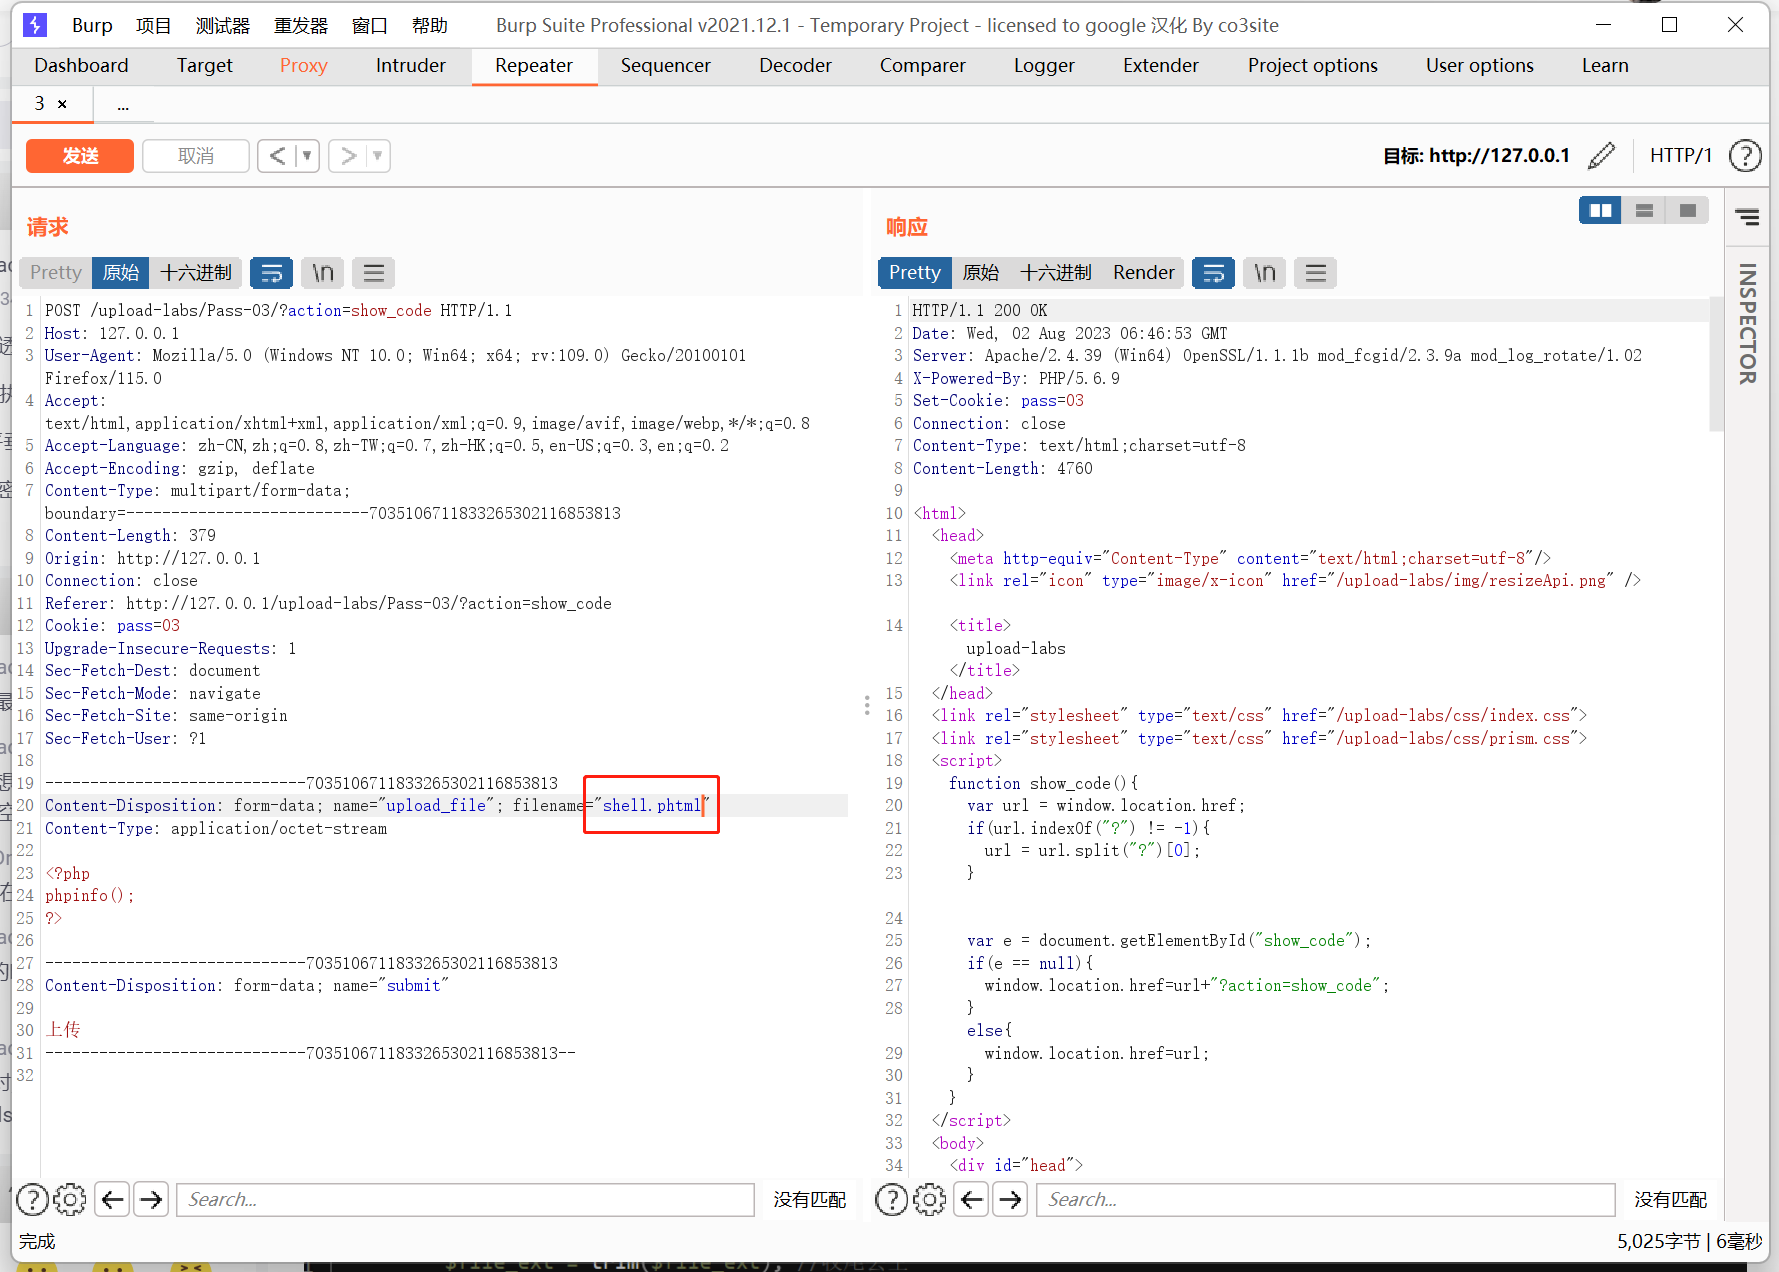Viewport: 1779px width, 1272px height.
Task: Click the 取消 cancel button
Action: pyautogui.click(x=196, y=156)
